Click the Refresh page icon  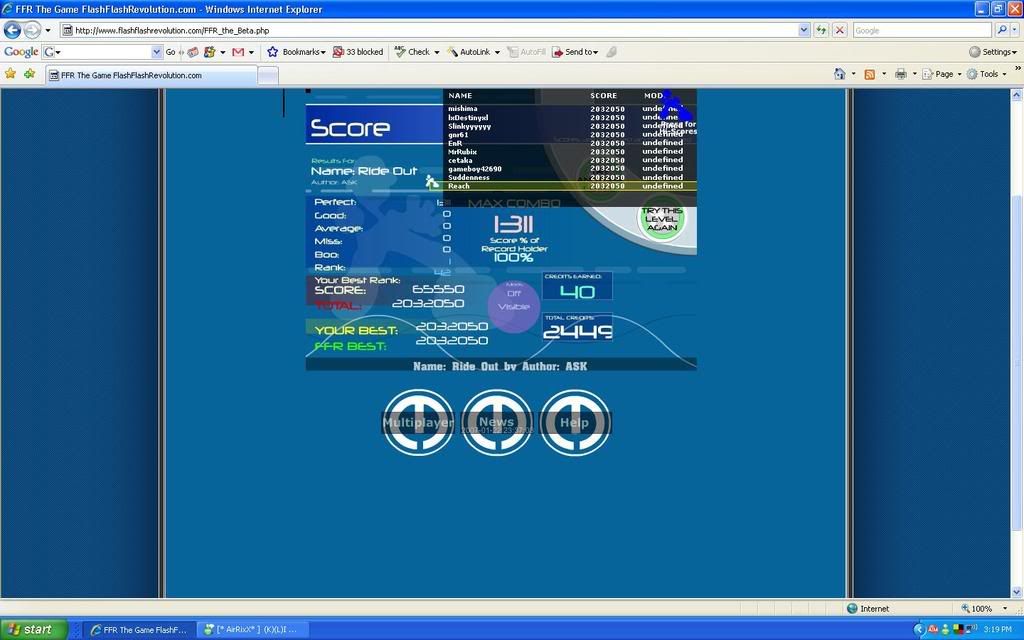[x=821, y=30]
